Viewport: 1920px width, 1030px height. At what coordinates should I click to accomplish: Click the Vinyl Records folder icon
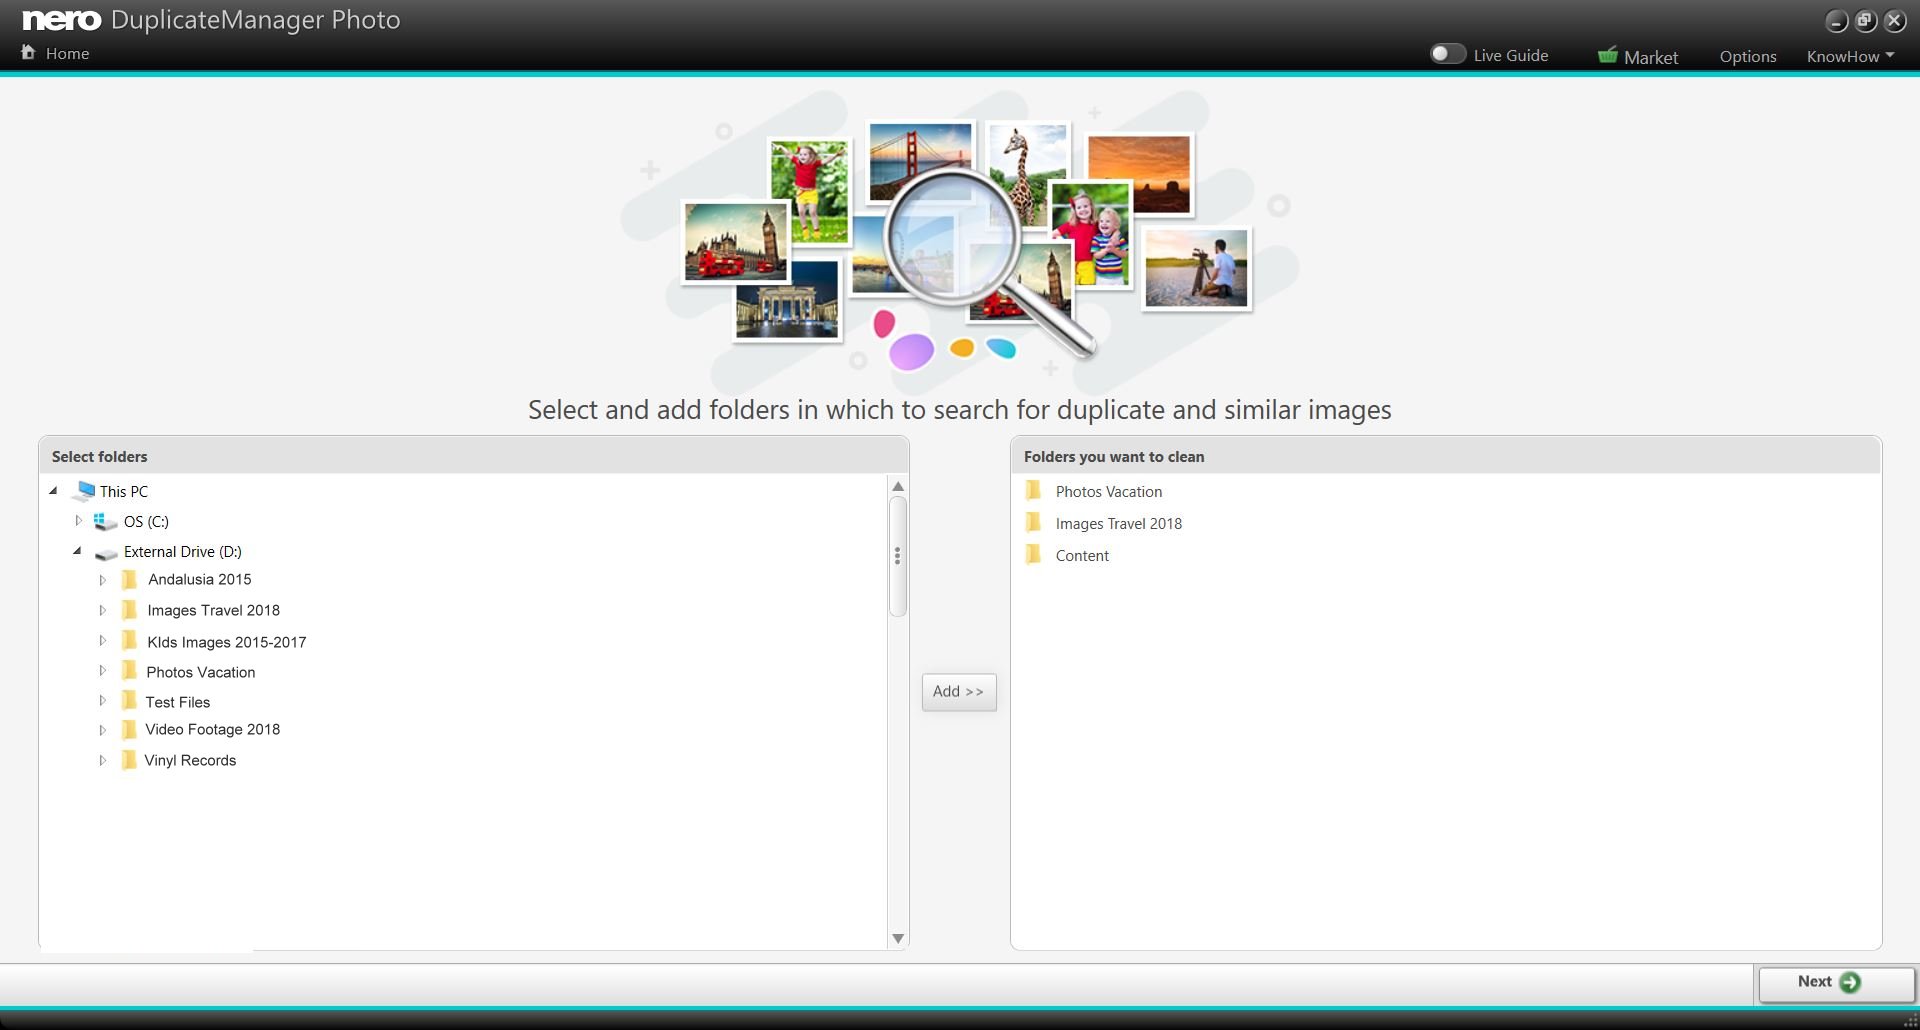[129, 760]
